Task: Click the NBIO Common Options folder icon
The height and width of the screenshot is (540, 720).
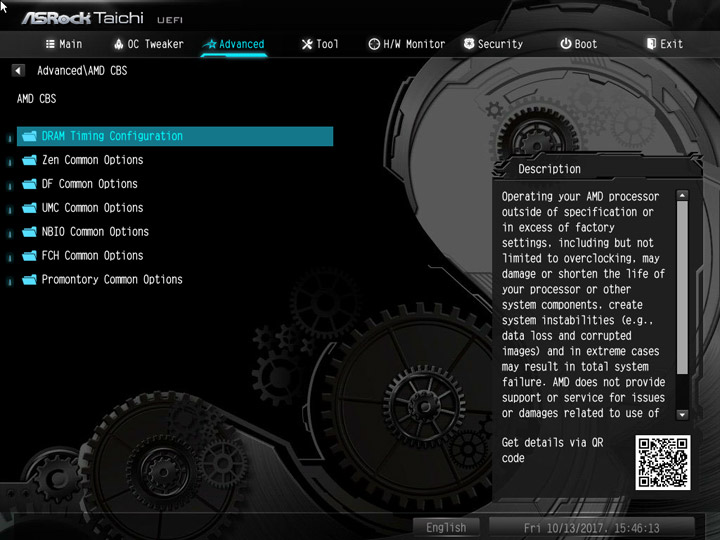Action: [x=29, y=232]
